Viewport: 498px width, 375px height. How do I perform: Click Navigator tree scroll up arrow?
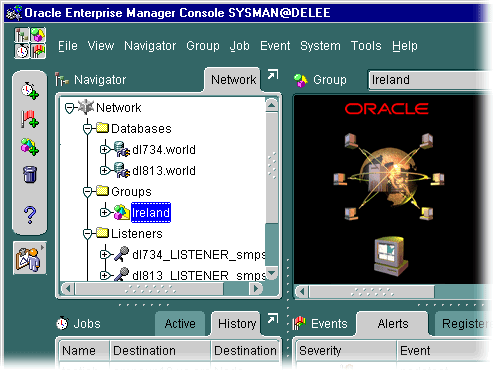[x=272, y=105]
